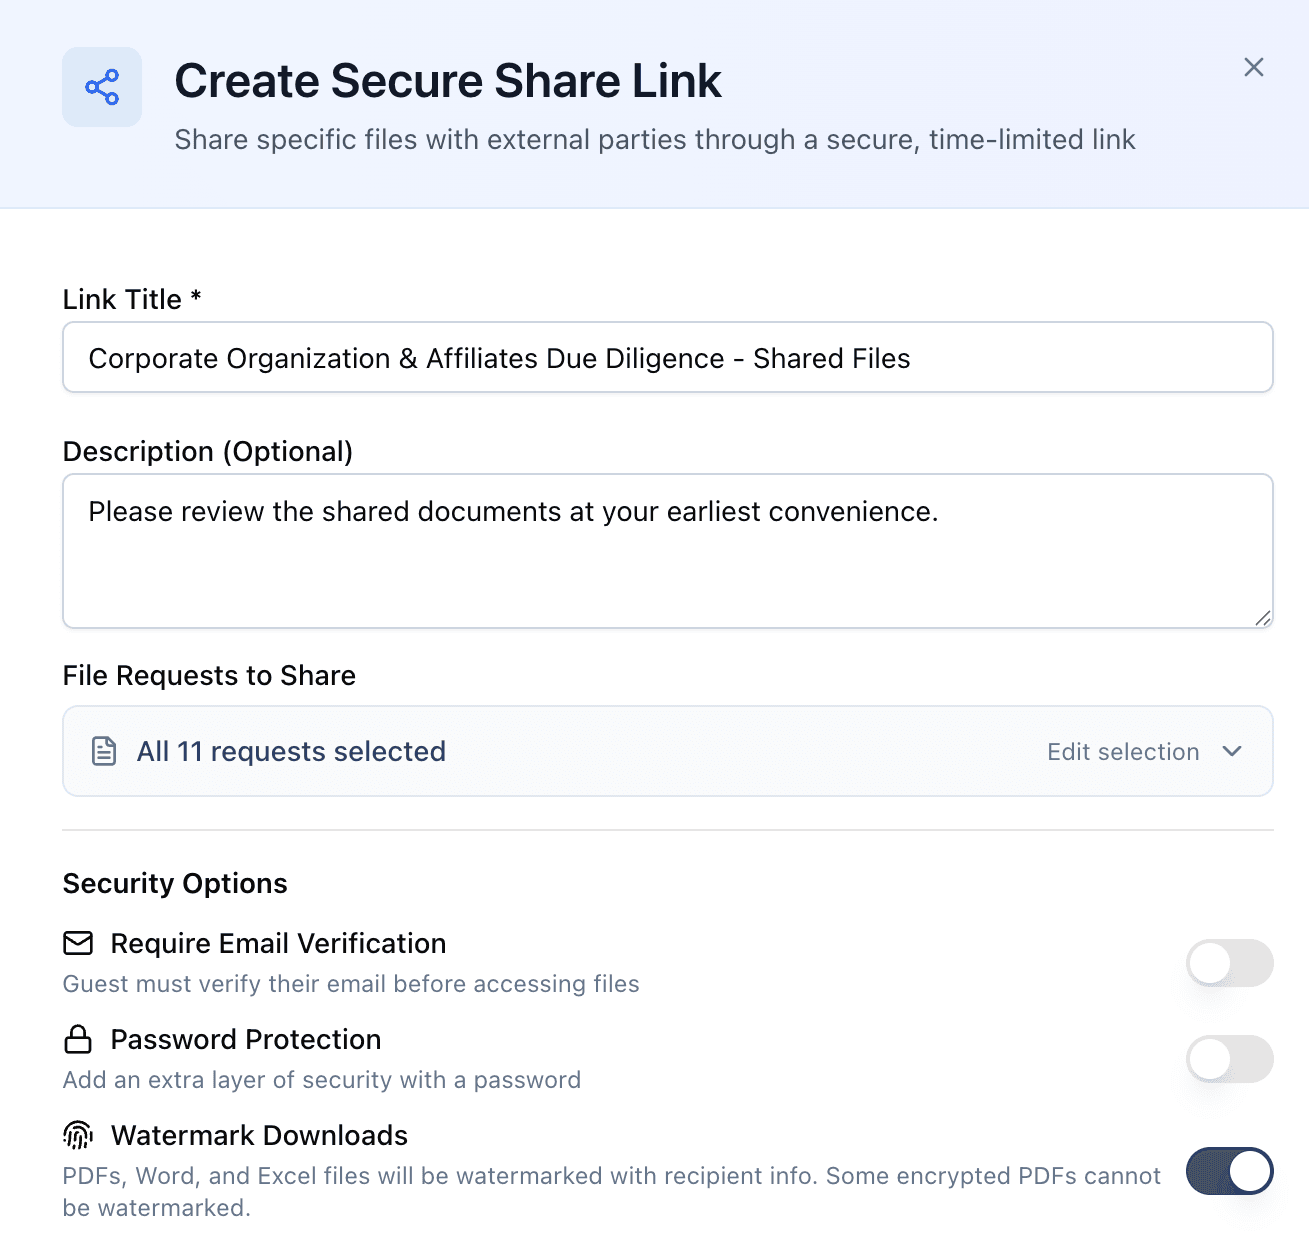Click the padlock icon next to Password Protection
The image size is (1309, 1245).
click(76, 1038)
